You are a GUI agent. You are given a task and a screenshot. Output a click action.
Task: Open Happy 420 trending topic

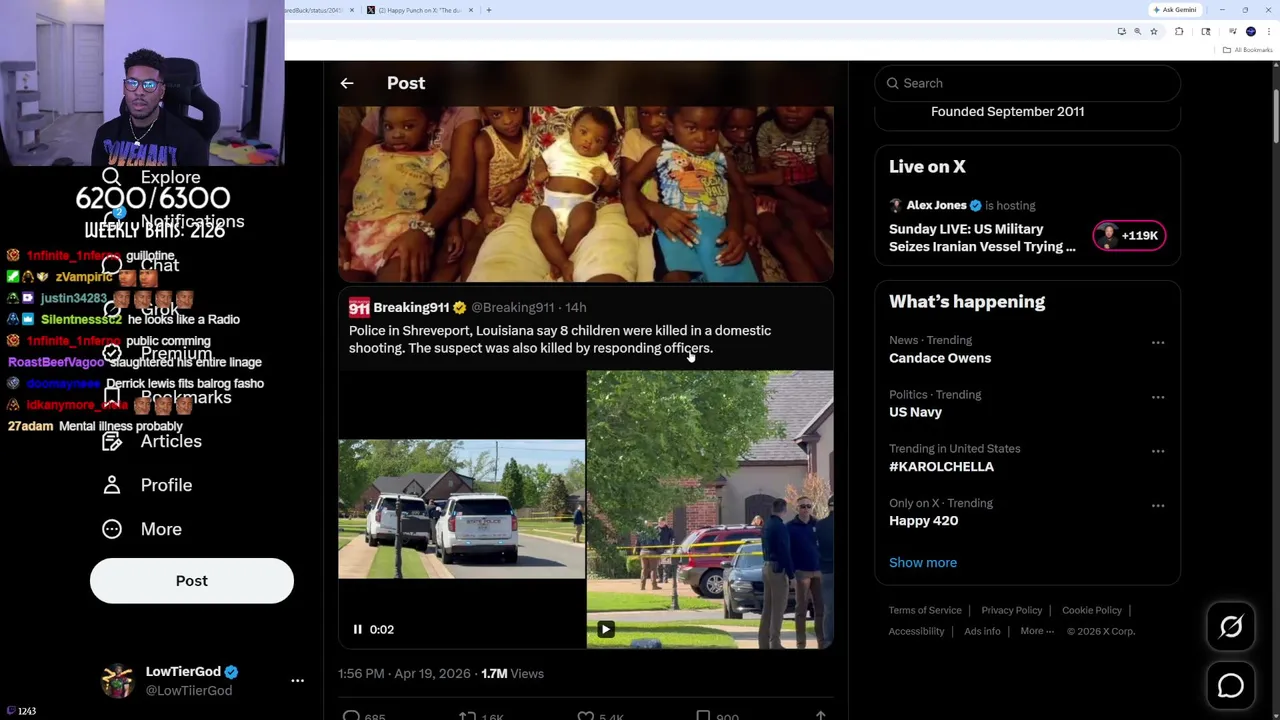click(x=923, y=520)
